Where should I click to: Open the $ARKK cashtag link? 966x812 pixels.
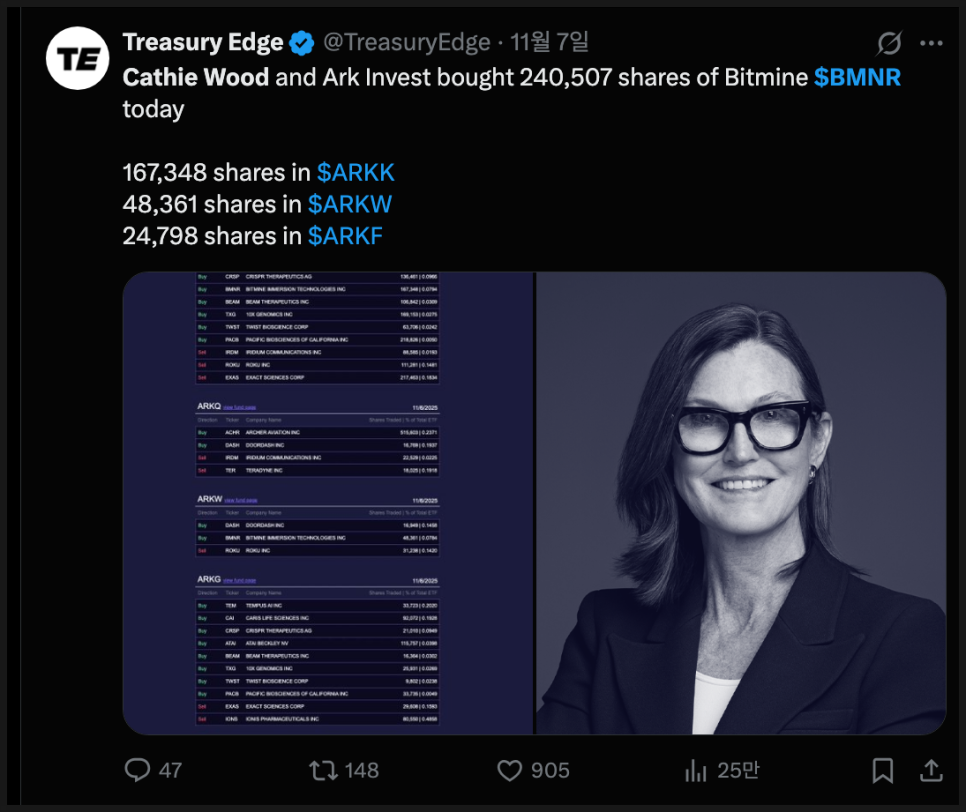coord(355,172)
